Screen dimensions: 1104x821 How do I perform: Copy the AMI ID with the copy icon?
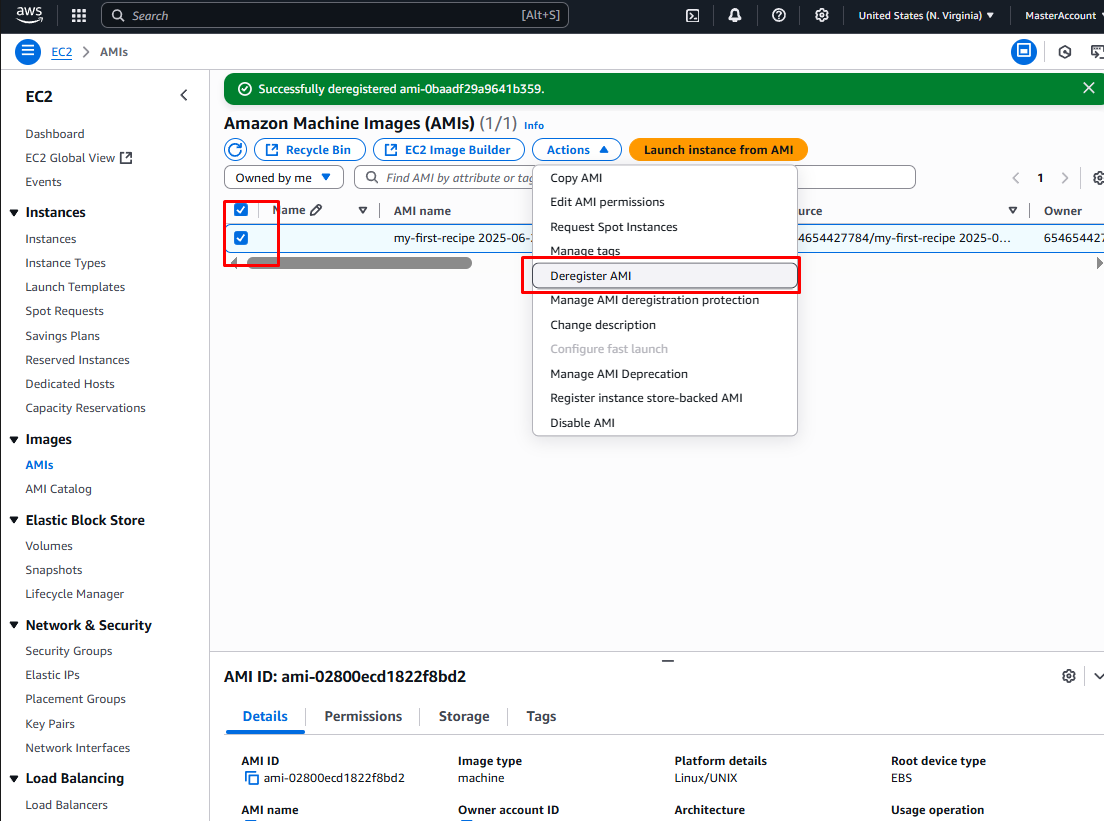pos(251,778)
